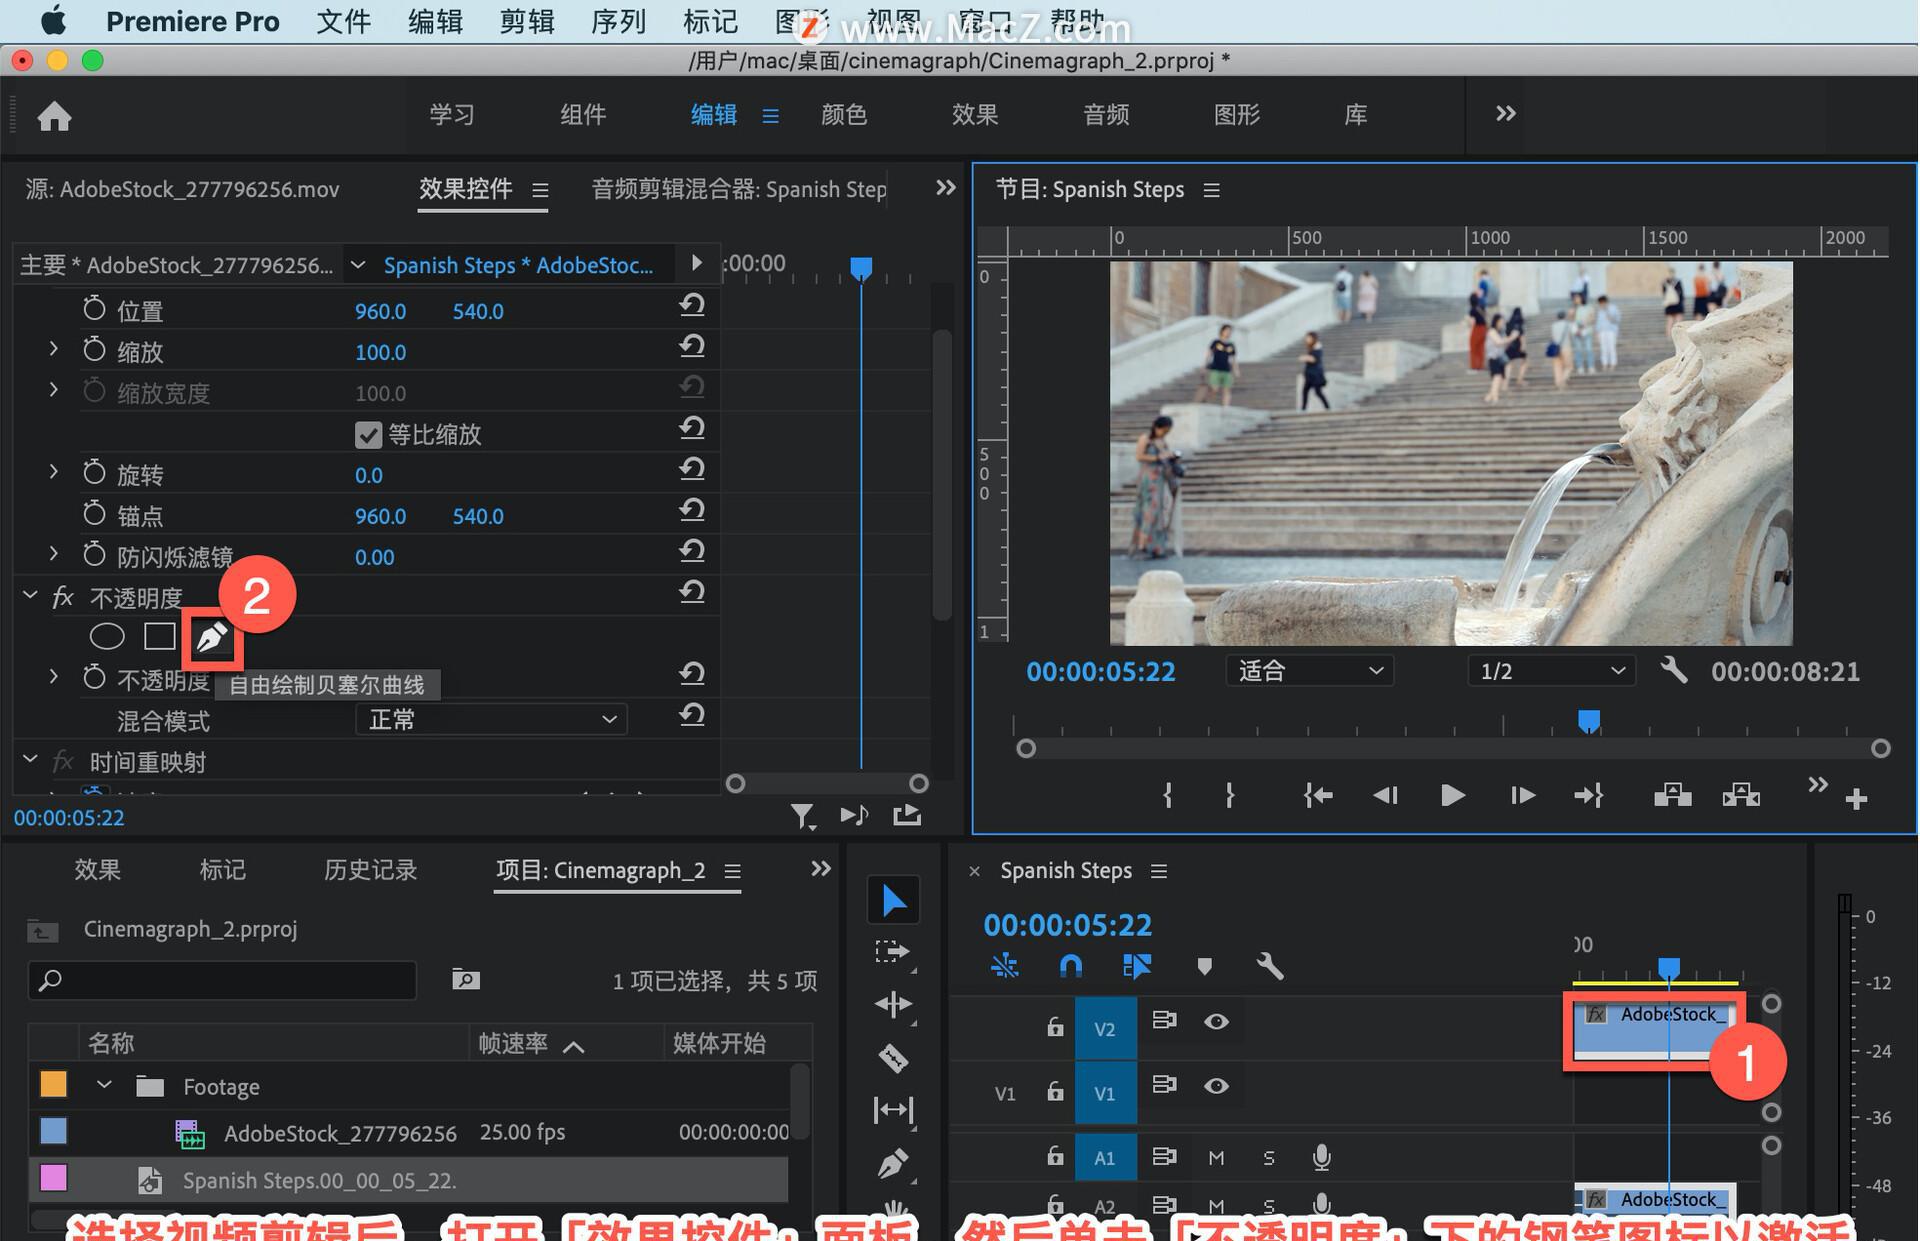Viewport: 1920px width, 1241px height.
Task: Expand the 旋转 property
Action: click(x=53, y=472)
